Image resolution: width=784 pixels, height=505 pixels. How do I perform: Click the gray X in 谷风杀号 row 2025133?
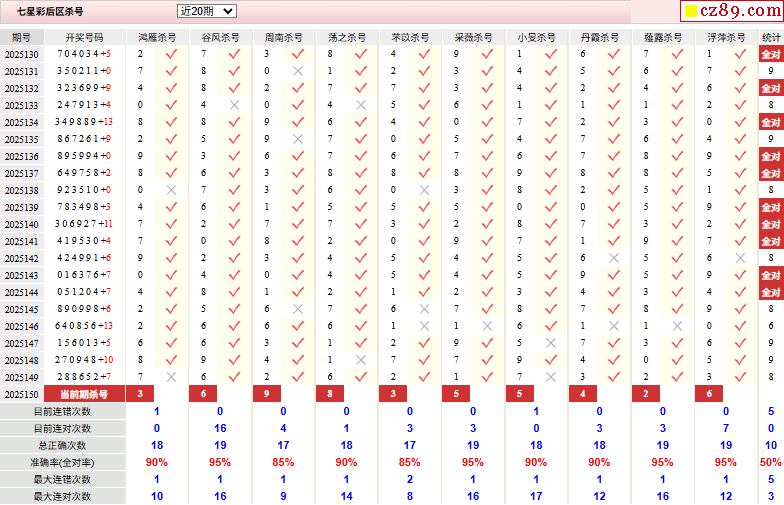click(234, 105)
